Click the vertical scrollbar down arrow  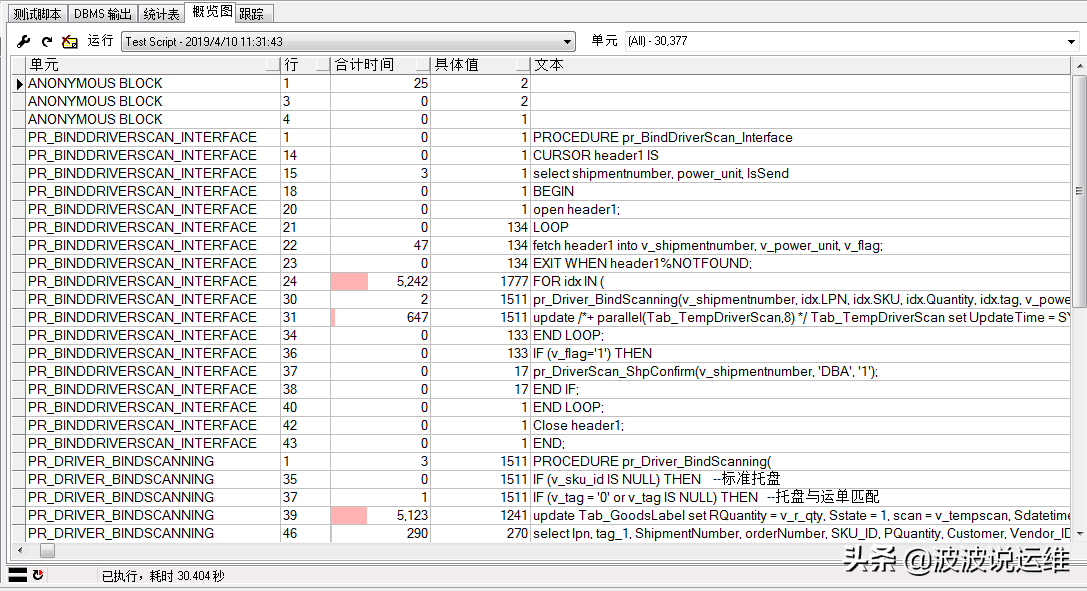click(x=1079, y=534)
